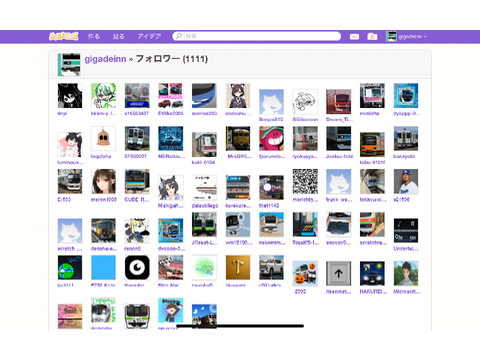Viewport: 480px width, 360px height.
Task: Open the yellow train avatar in the second row
Action: pyautogui.click(x=238, y=139)
